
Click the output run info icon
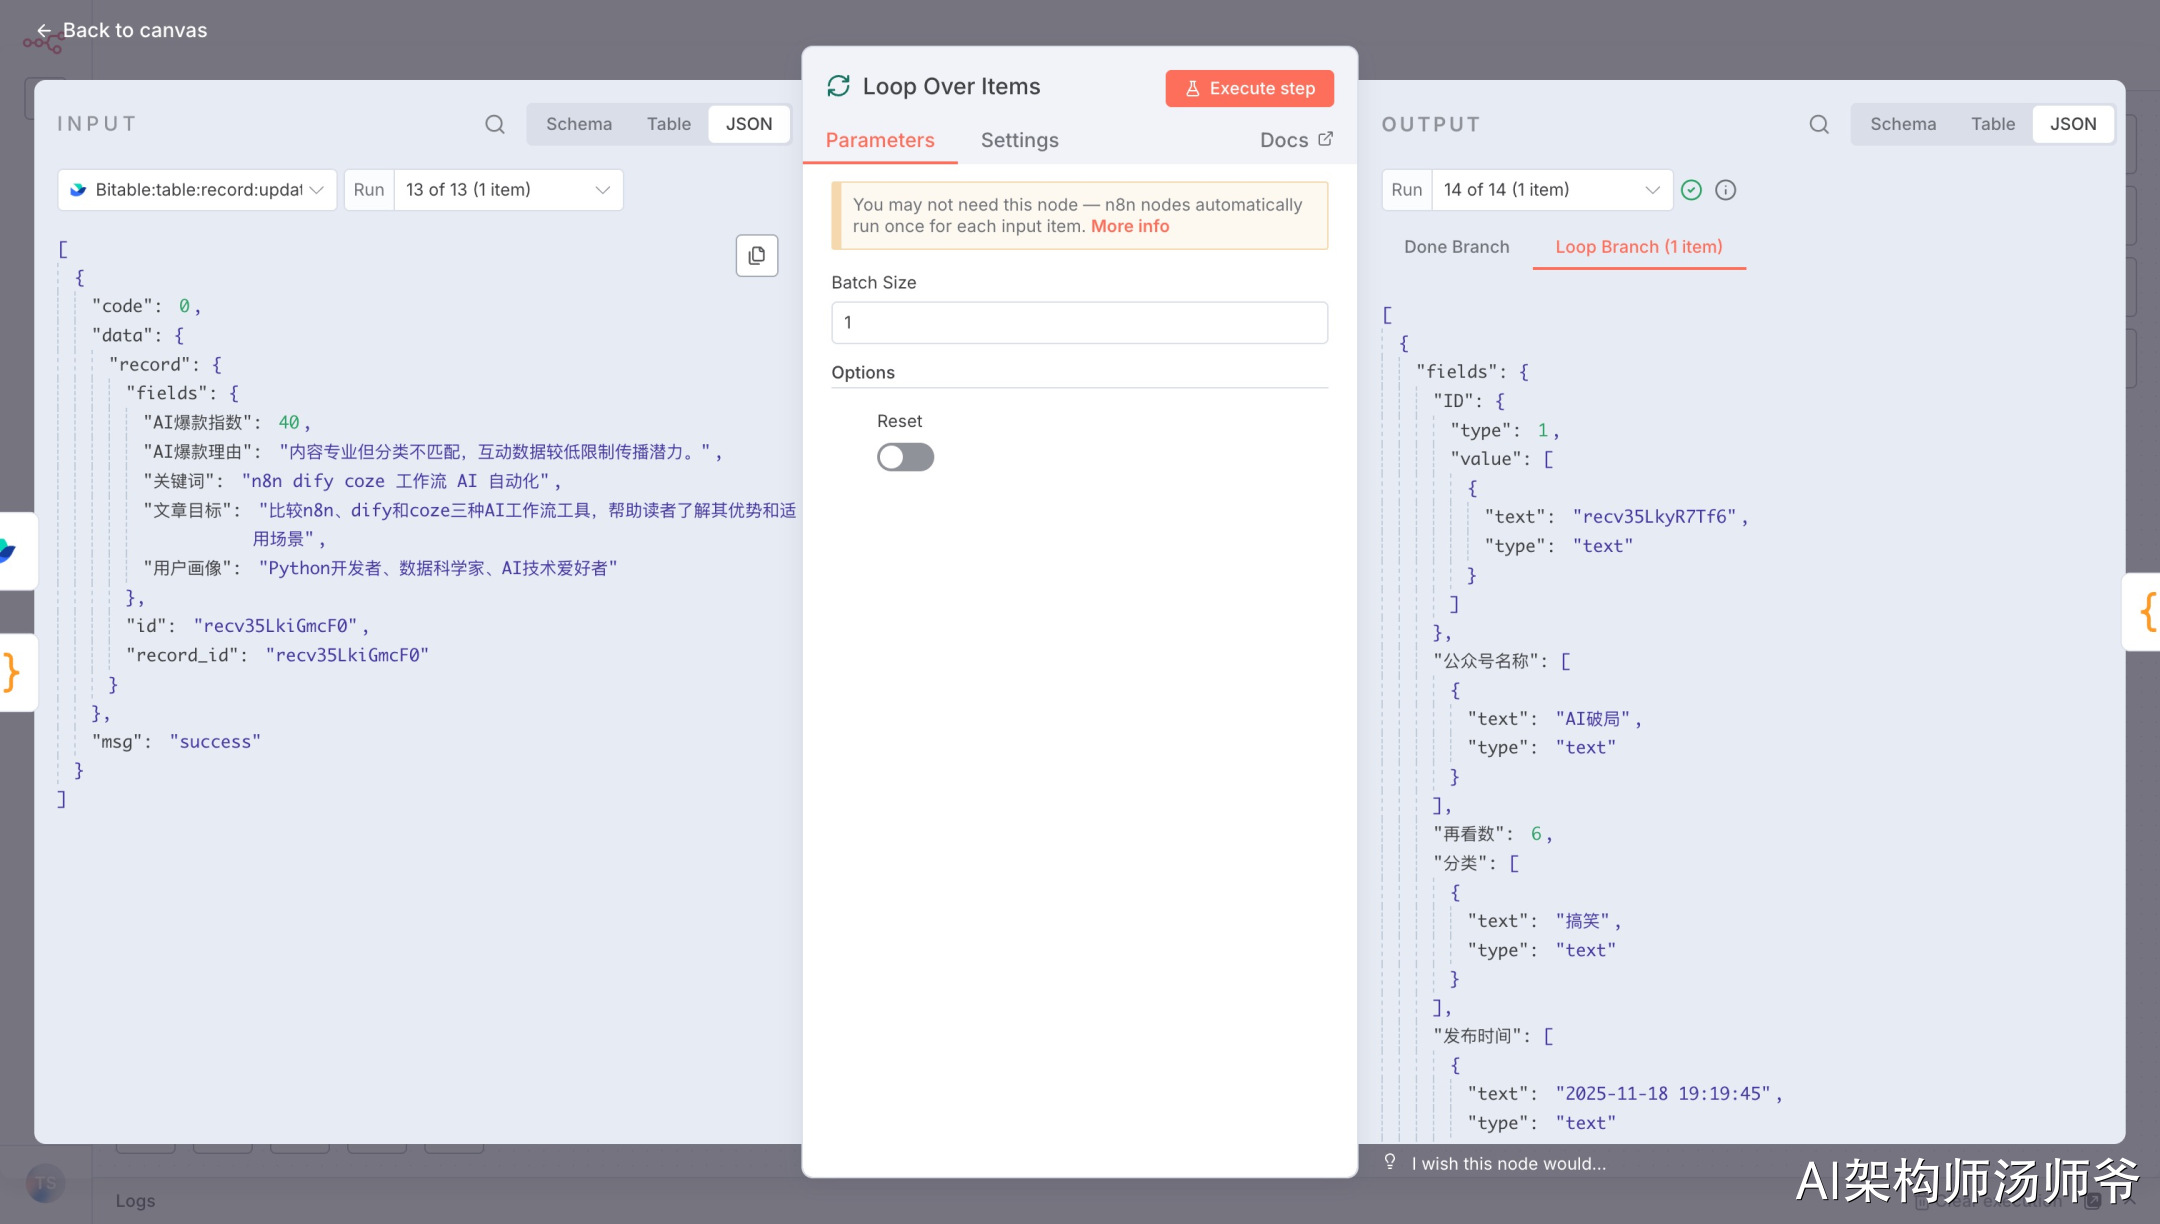pos(1726,190)
